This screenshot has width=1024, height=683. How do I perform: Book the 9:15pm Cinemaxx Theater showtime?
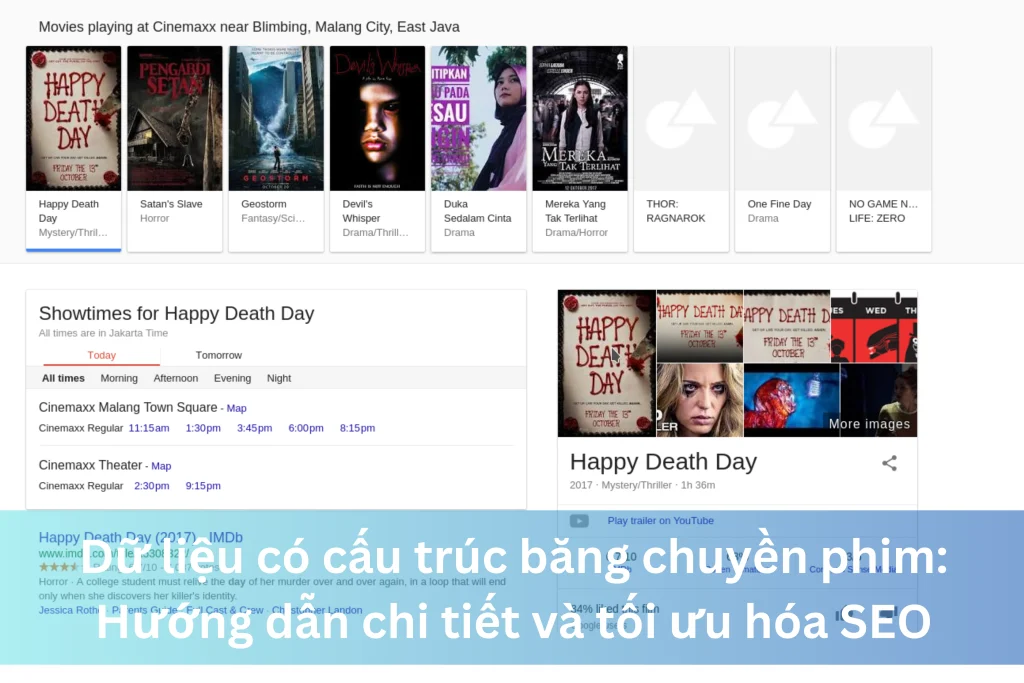[x=203, y=486]
